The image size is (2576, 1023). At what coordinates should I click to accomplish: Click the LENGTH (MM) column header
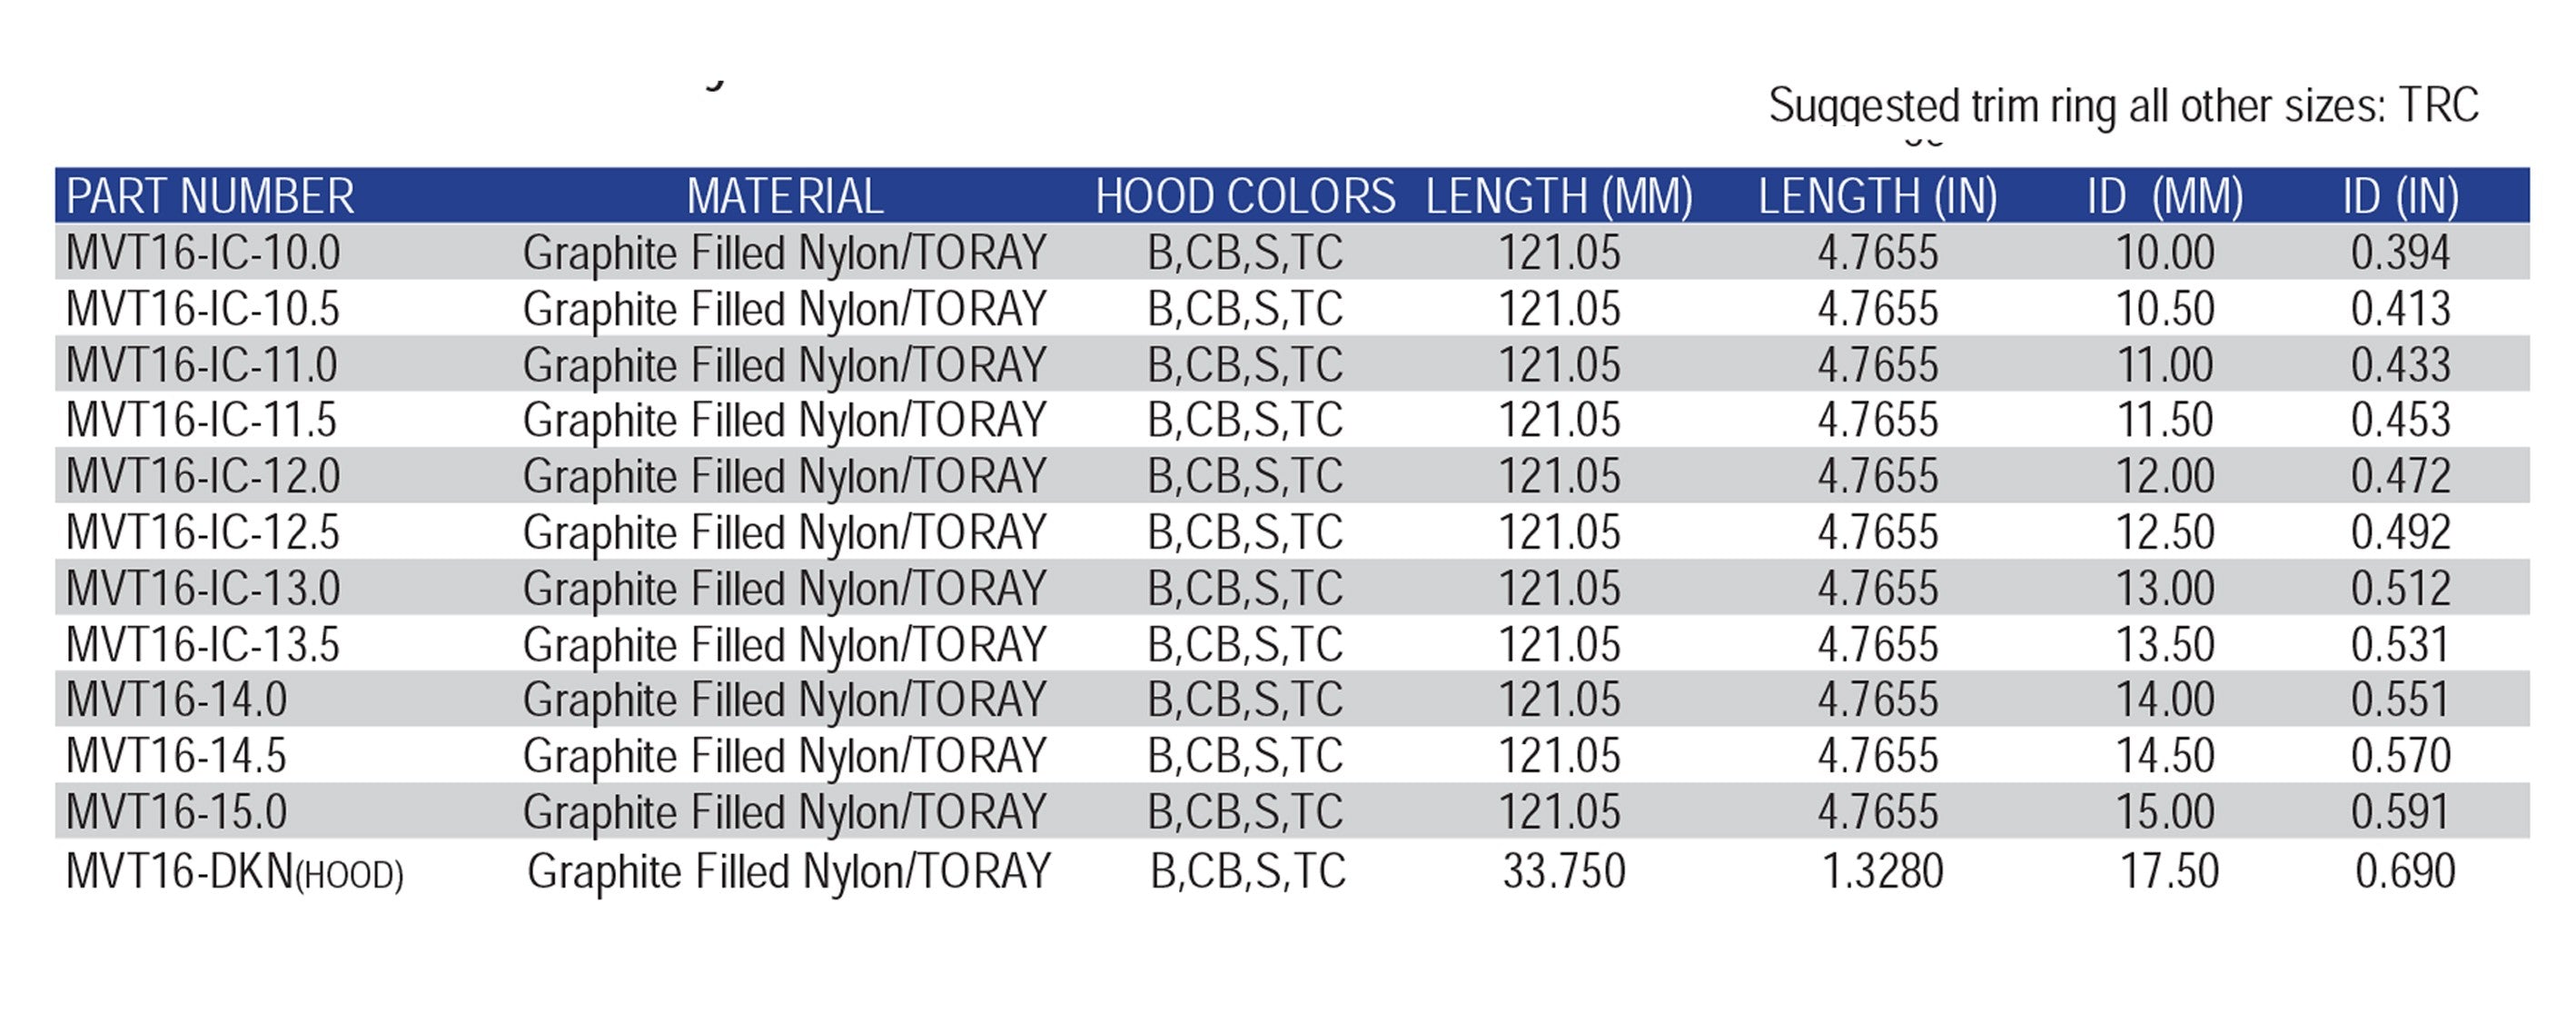coord(1559,196)
